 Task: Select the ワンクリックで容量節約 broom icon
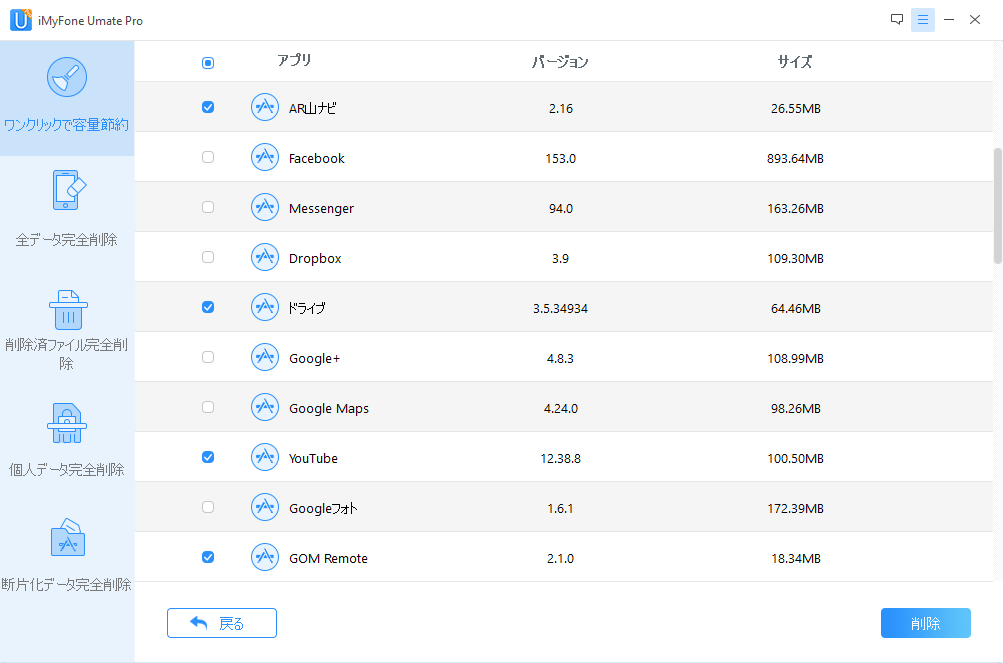click(x=67, y=77)
